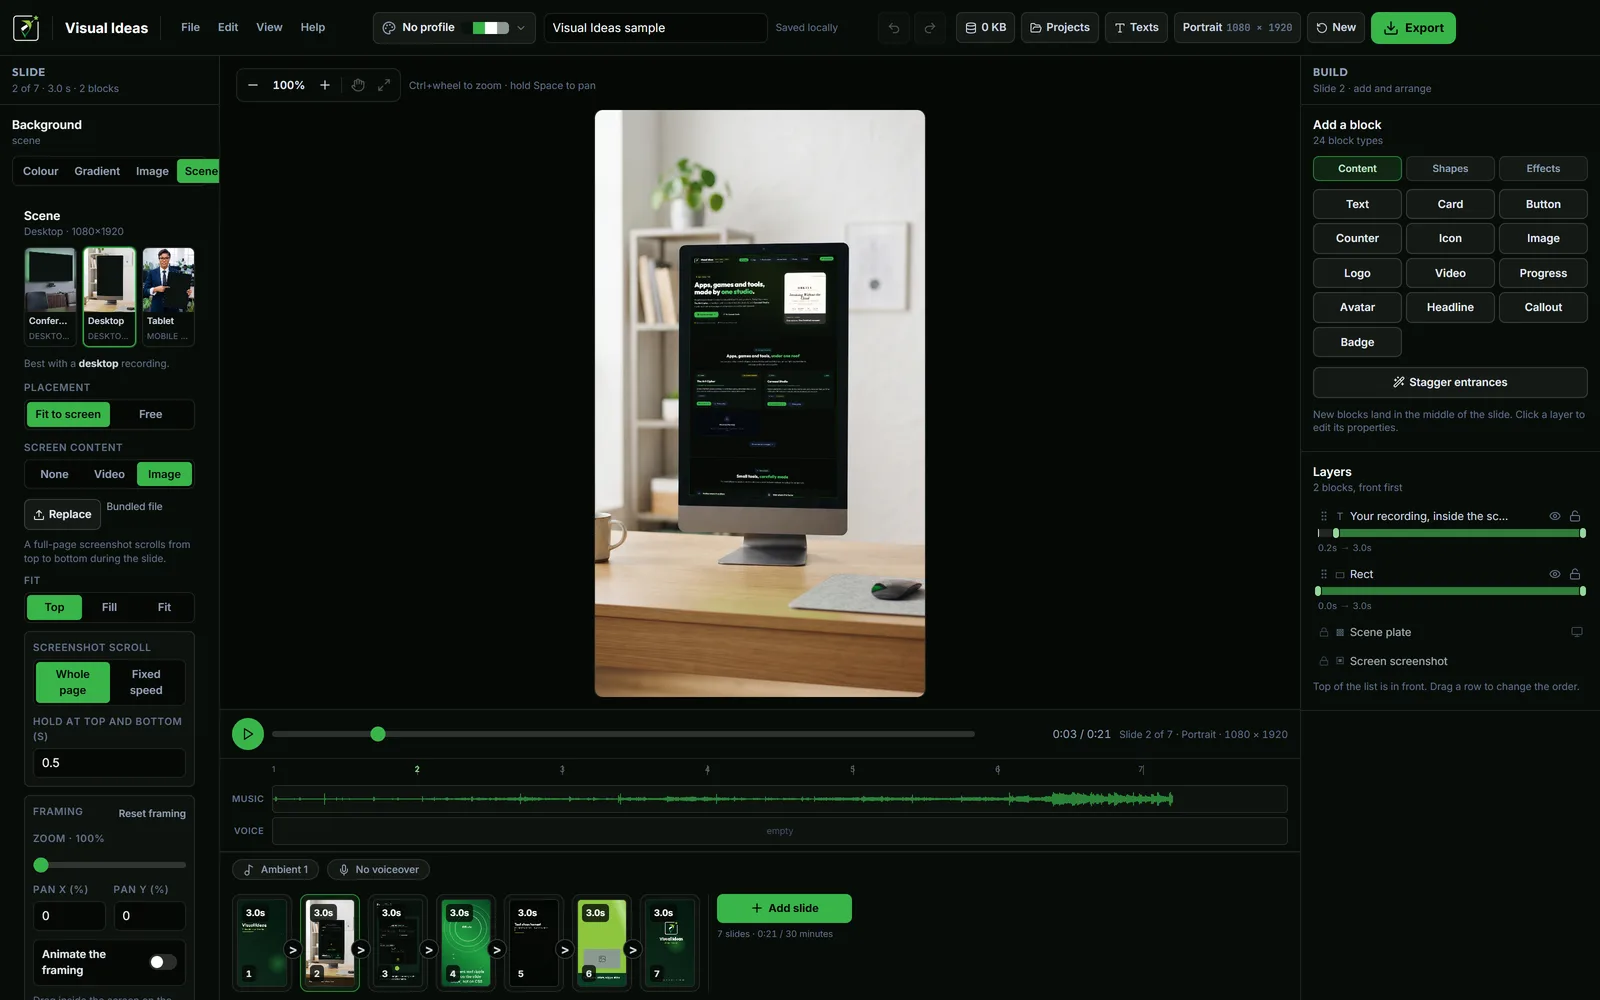Switch to the Gradient background tab
Viewport: 1600px width, 1000px height.
pyautogui.click(x=97, y=171)
